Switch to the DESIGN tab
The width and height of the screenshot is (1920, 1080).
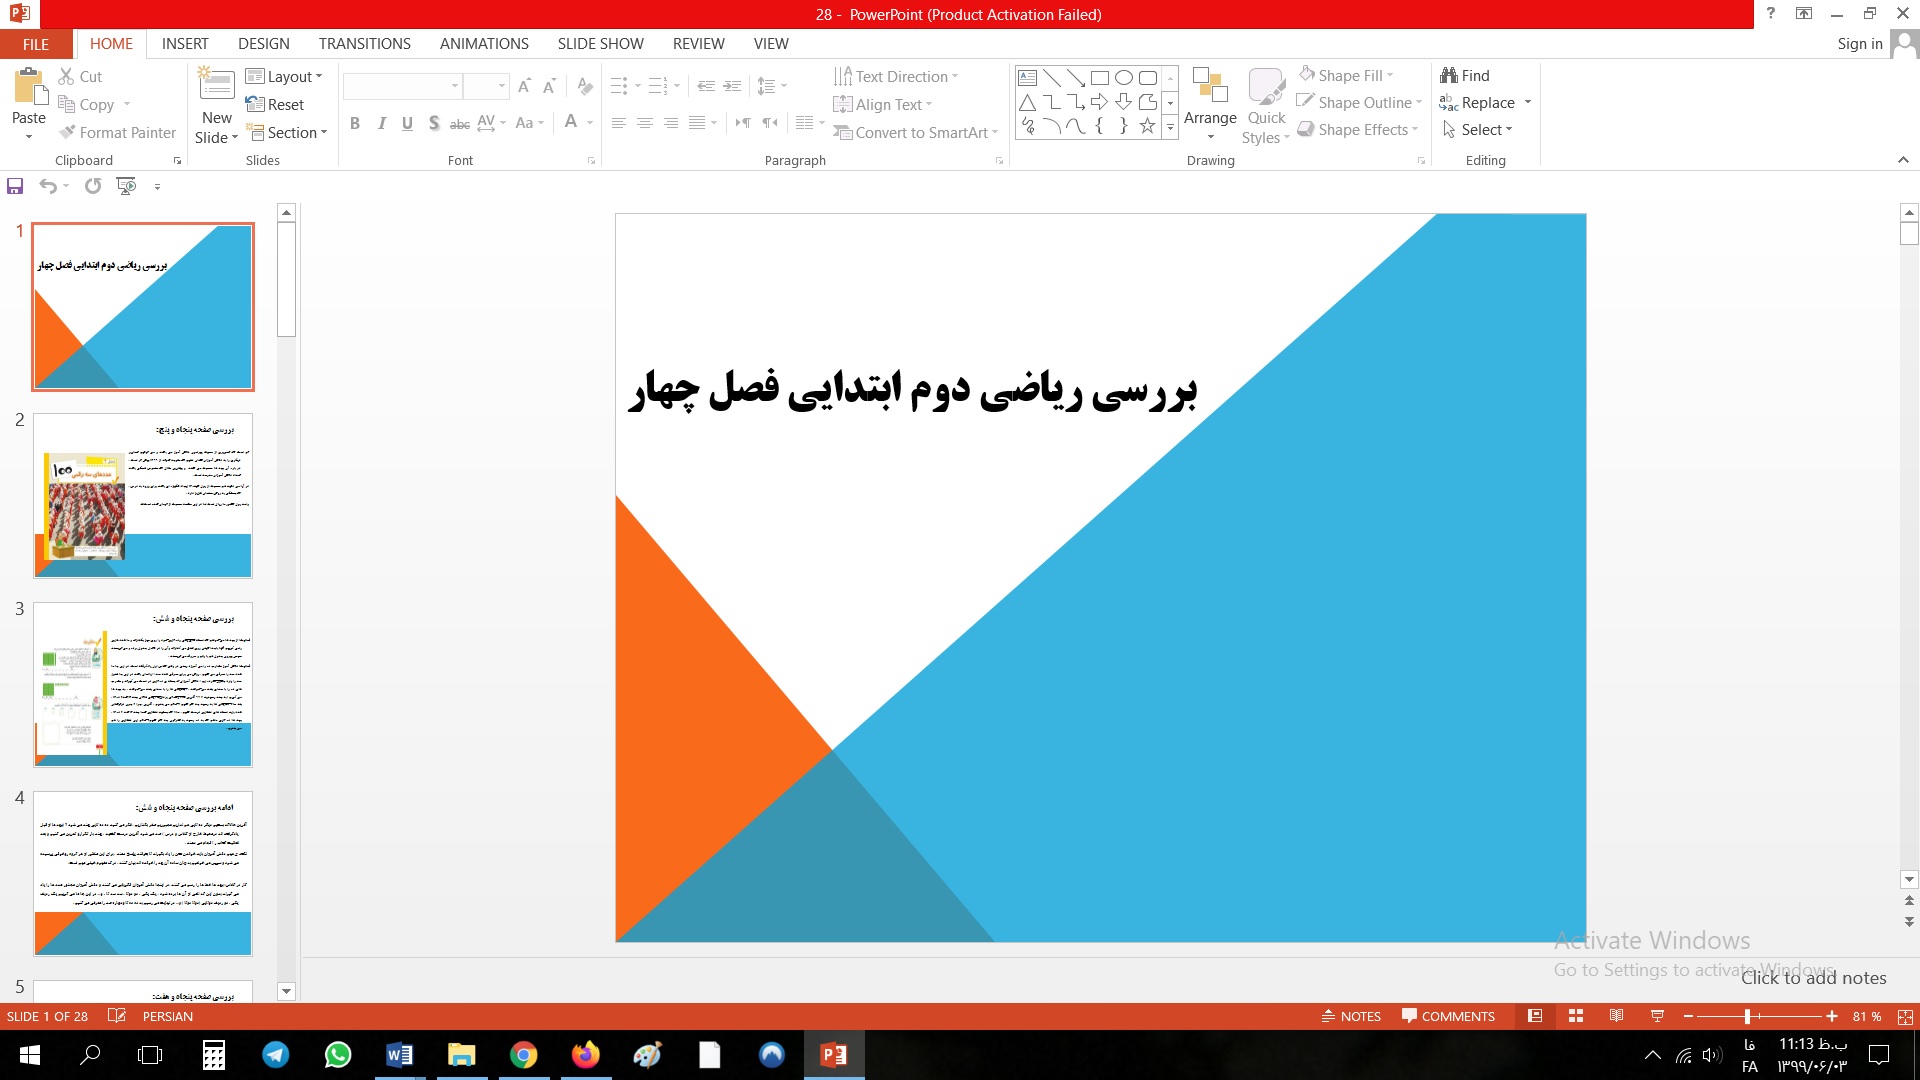[x=263, y=43]
